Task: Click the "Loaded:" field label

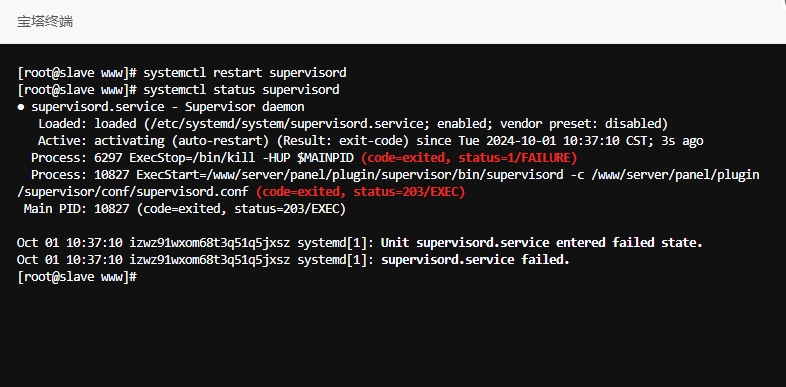Action: point(62,124)
